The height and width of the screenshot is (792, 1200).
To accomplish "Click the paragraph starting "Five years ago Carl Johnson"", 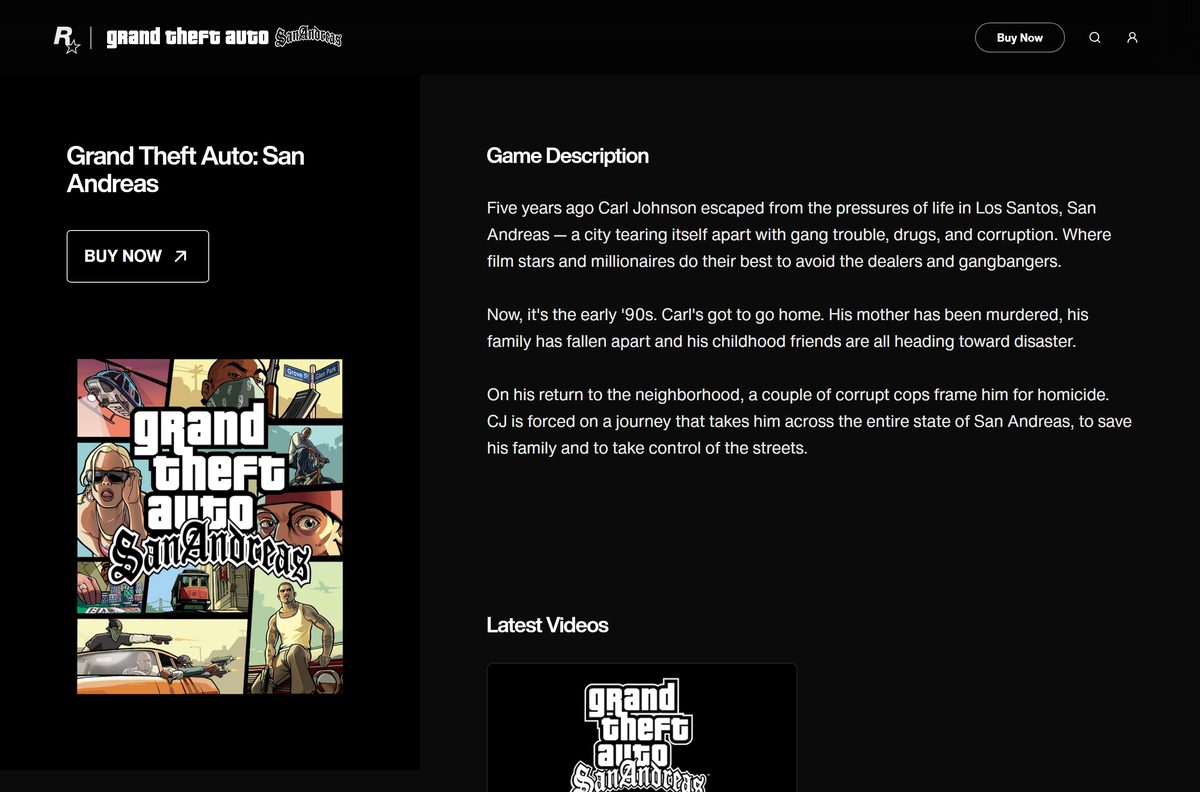I will click(x=799, y=235).
